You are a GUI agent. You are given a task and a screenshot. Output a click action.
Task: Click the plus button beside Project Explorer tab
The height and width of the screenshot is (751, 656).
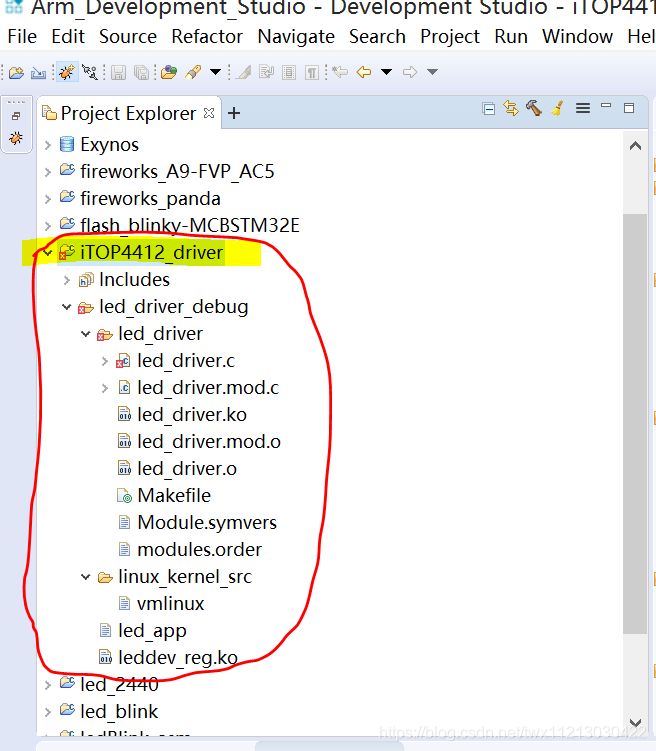pyautogui.click(x=234, y=114)
